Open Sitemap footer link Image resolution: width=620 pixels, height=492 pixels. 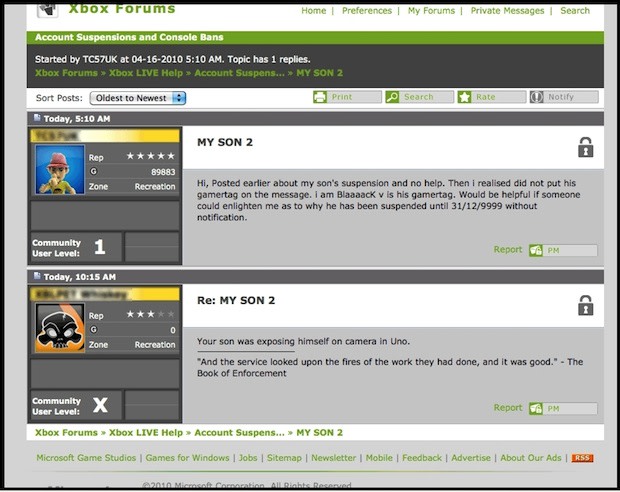pos(284,458)
